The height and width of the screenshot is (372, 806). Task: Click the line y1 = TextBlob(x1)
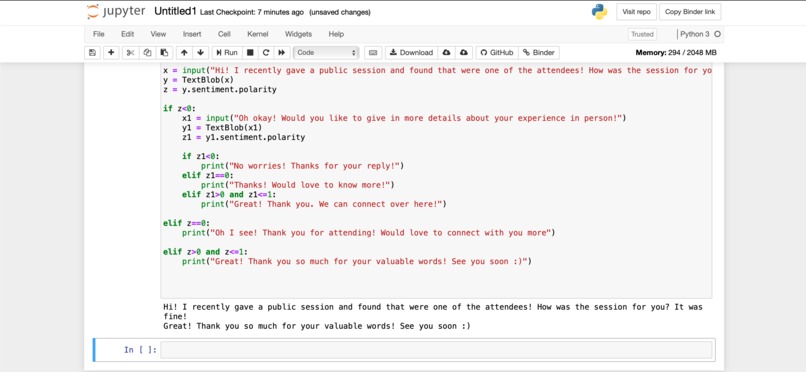[x=222, y=127]
